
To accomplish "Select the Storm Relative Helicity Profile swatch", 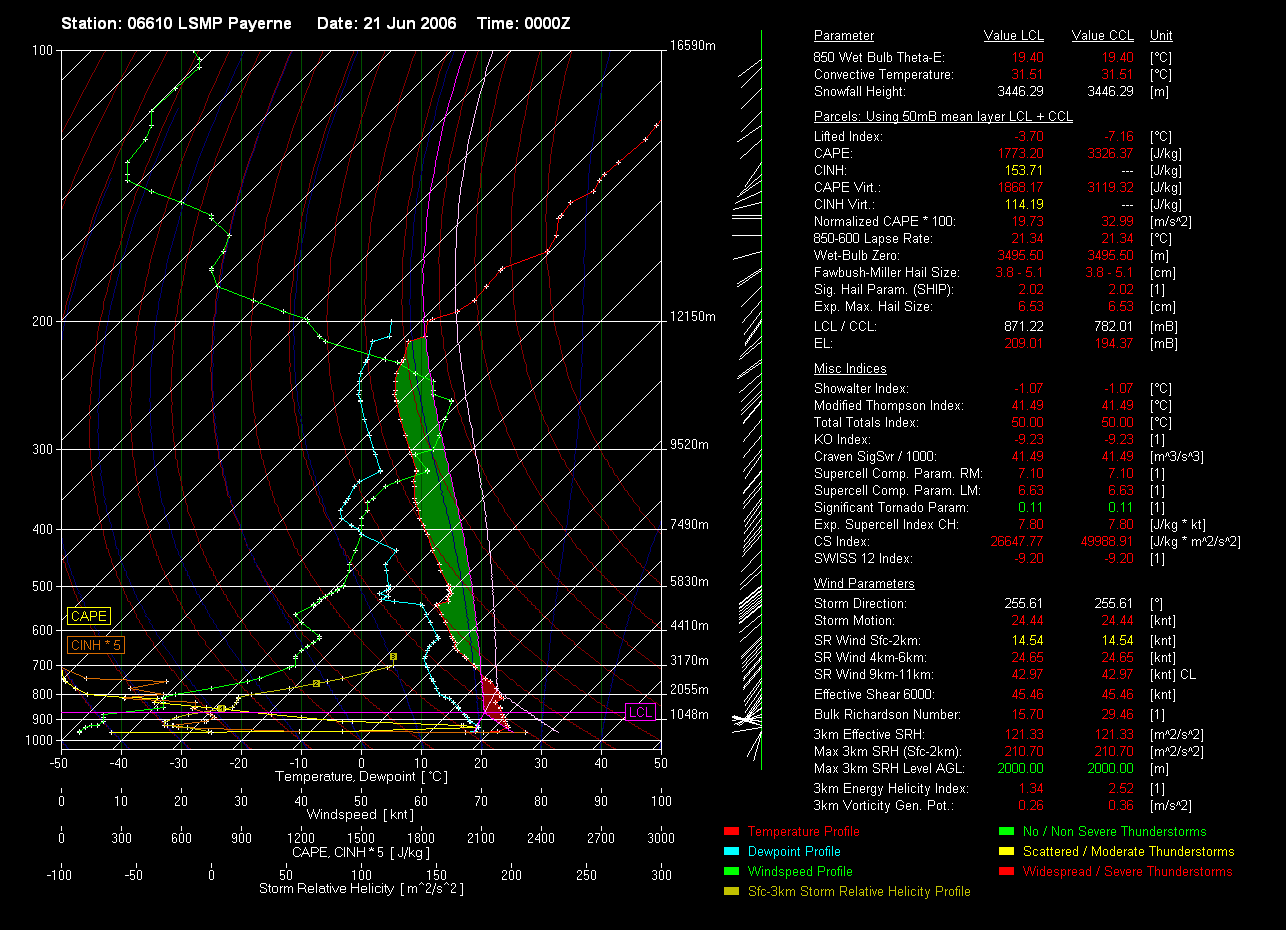I will pos(730,891).
